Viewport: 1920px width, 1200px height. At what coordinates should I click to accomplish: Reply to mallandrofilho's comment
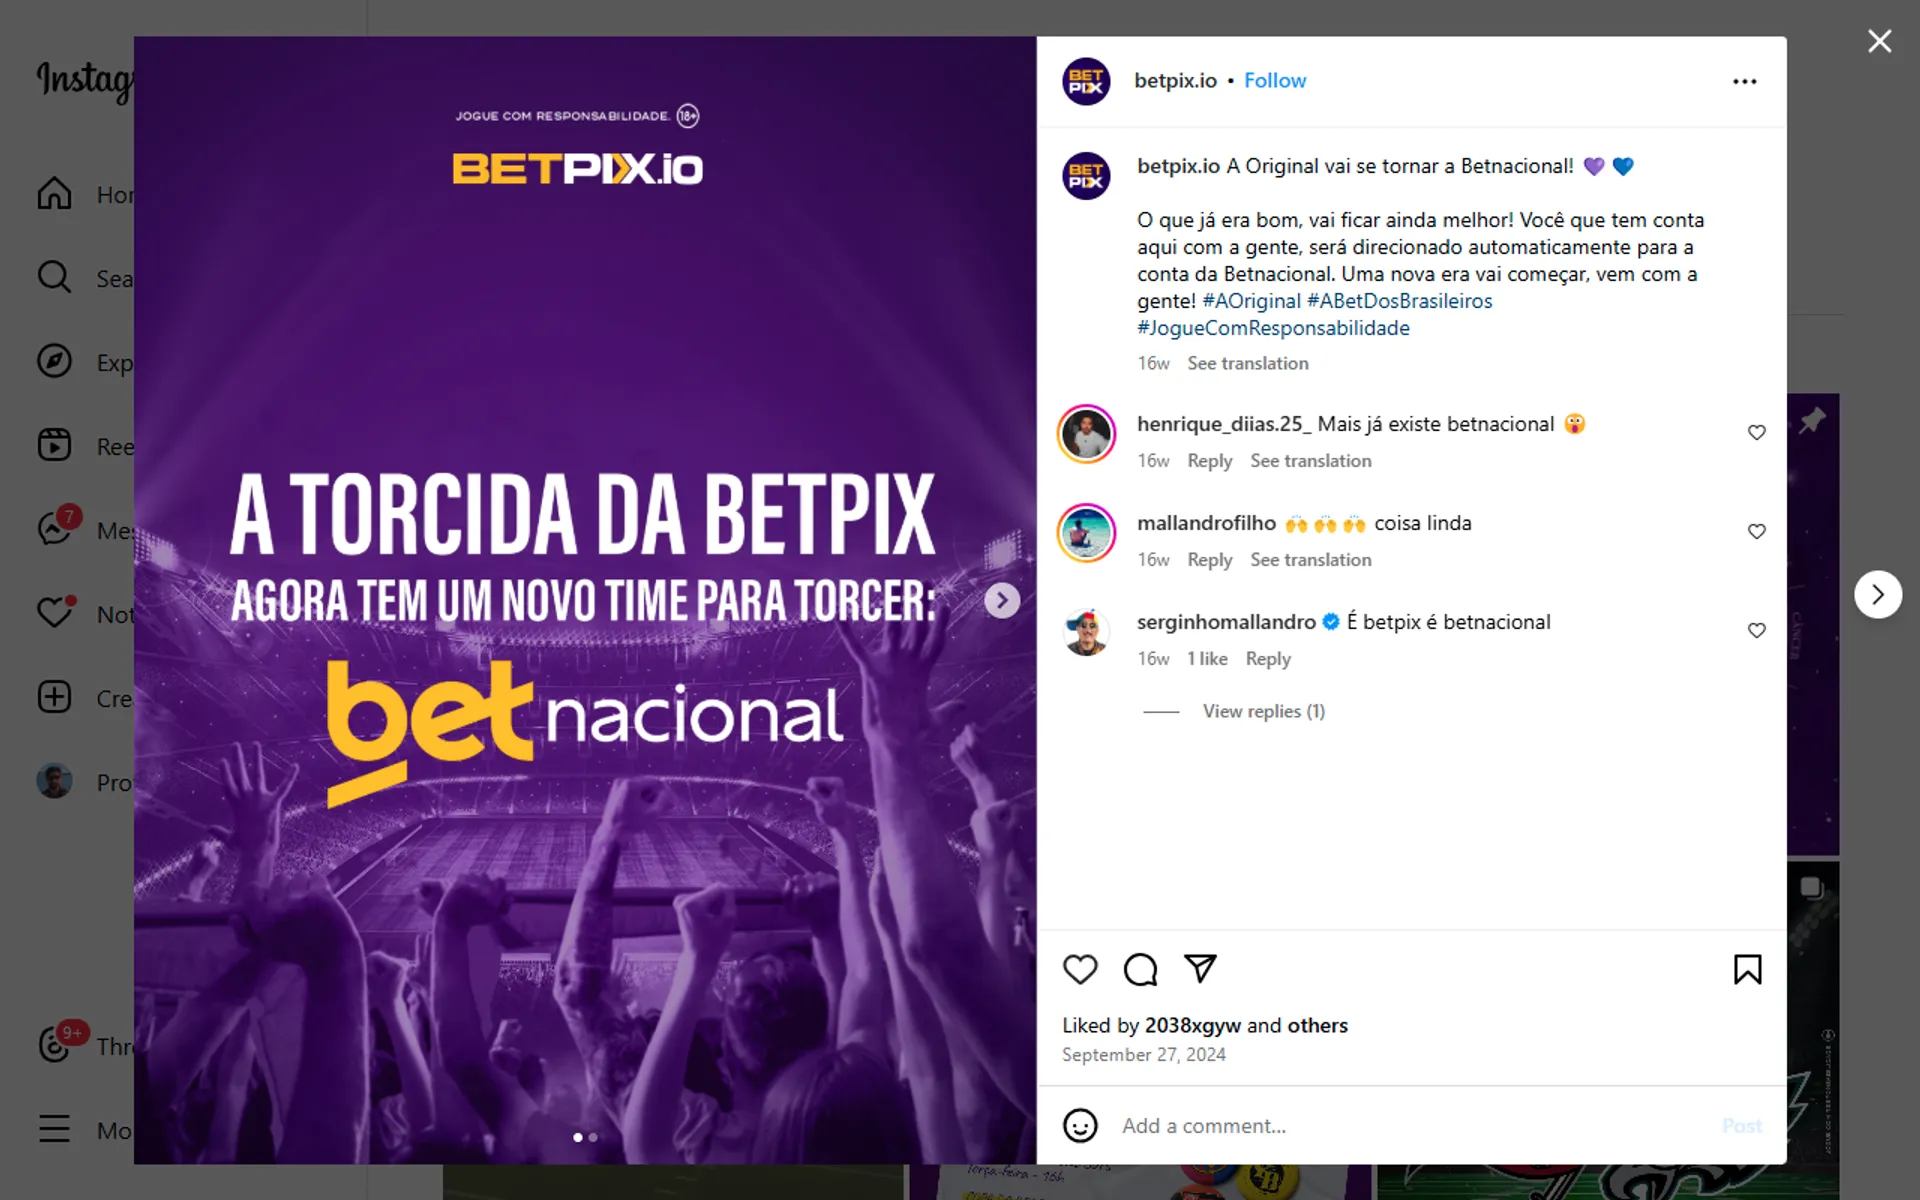point(1209,560)
